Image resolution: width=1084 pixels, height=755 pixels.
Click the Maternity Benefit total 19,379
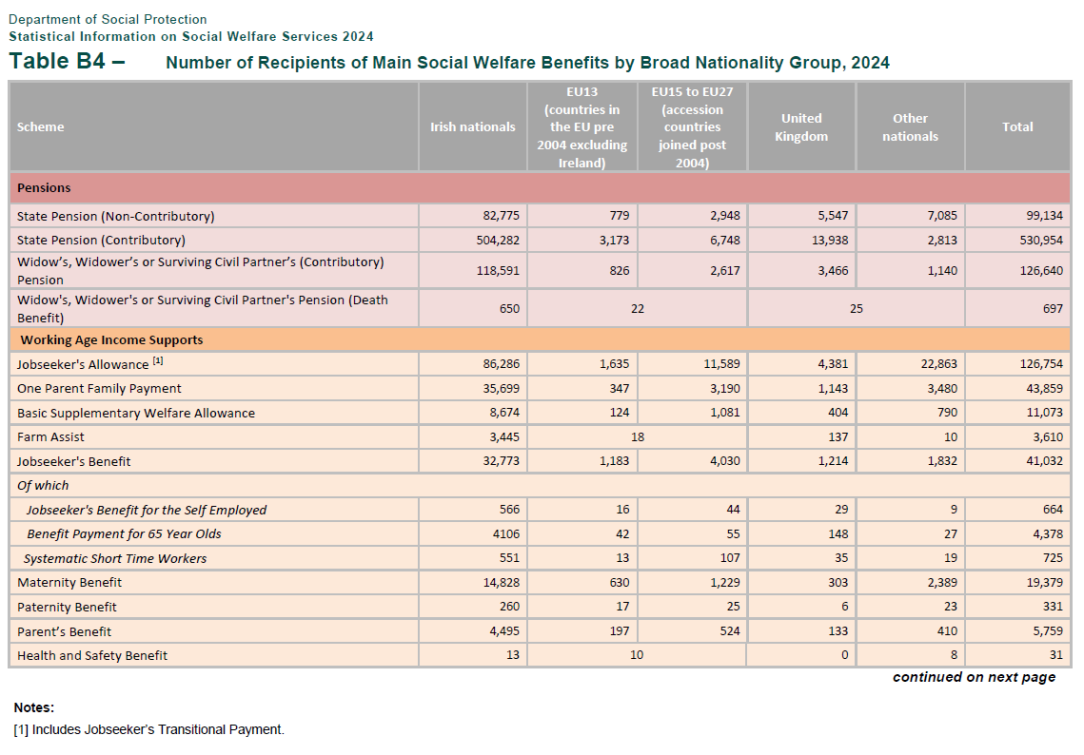tap(1044, 582)
